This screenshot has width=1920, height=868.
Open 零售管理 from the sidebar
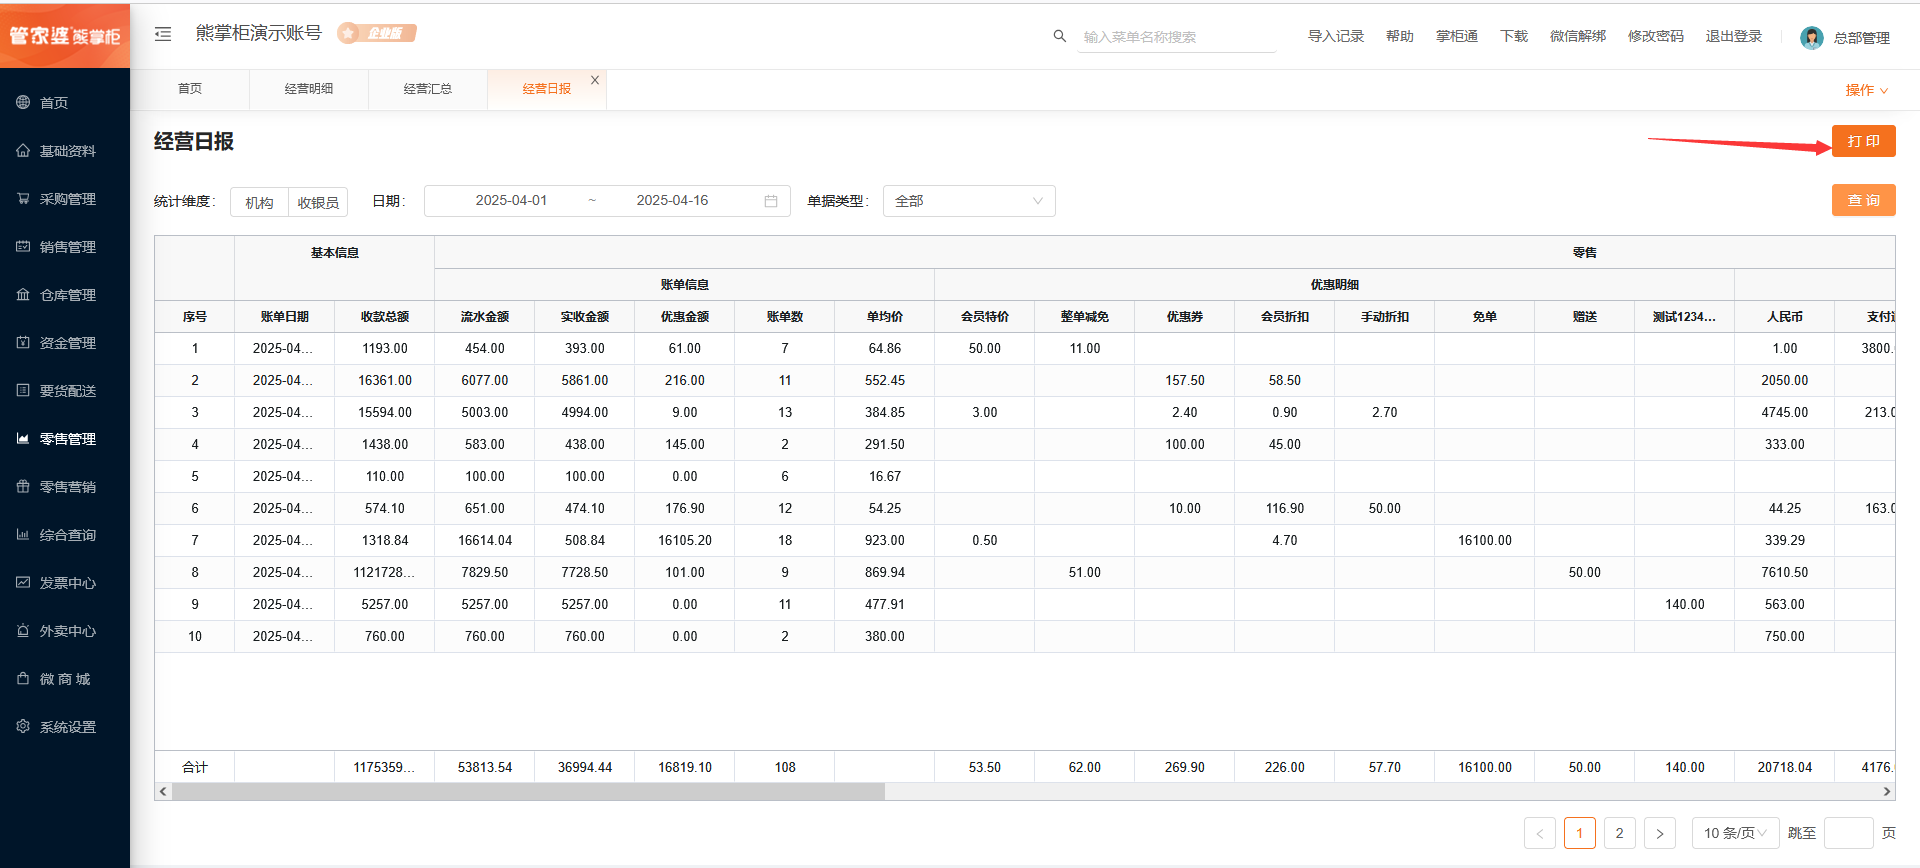click(x=67, y=439)
